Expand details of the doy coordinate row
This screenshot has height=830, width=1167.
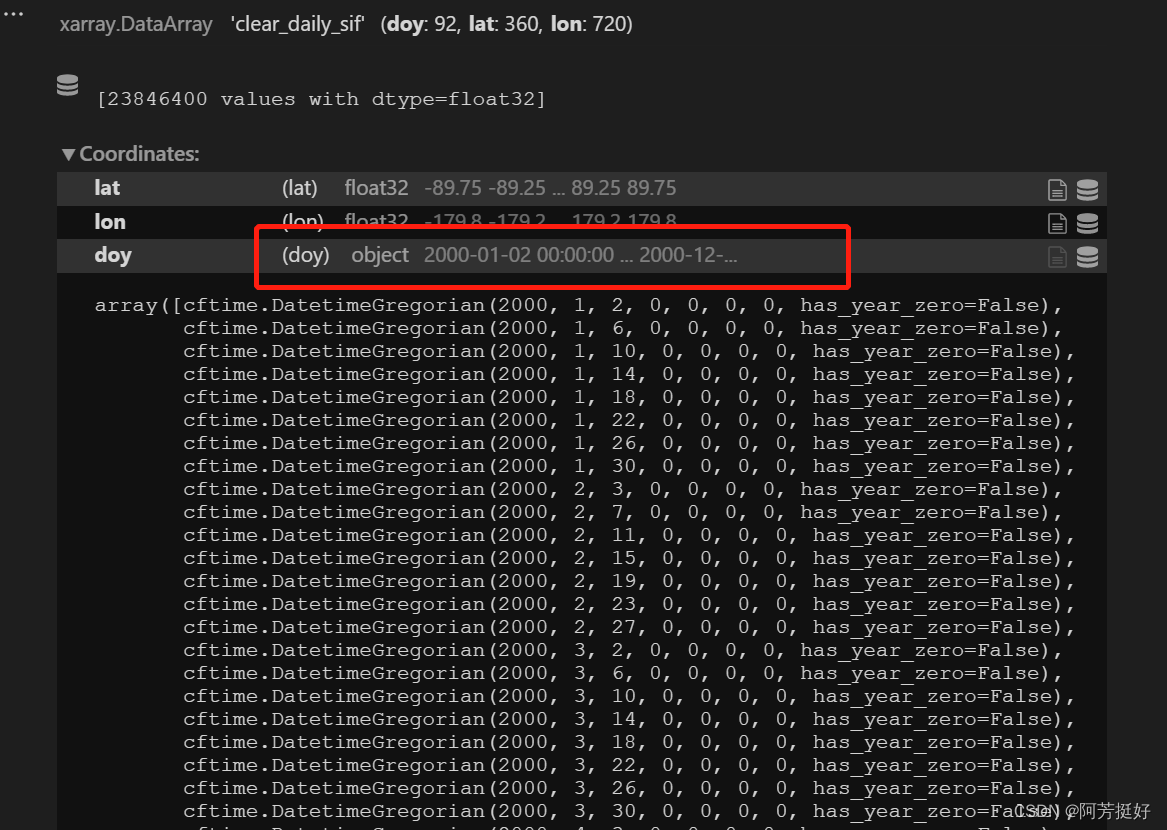pyautogui.click(x=113, y=256)
